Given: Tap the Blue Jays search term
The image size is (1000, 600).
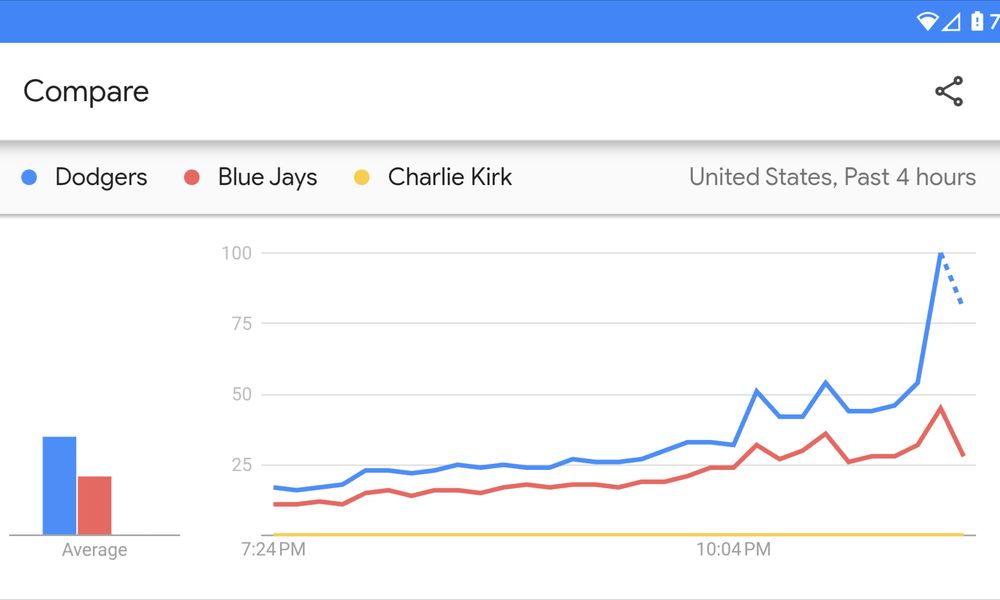Looking at the screenshot, I should (x=267, y=178).
